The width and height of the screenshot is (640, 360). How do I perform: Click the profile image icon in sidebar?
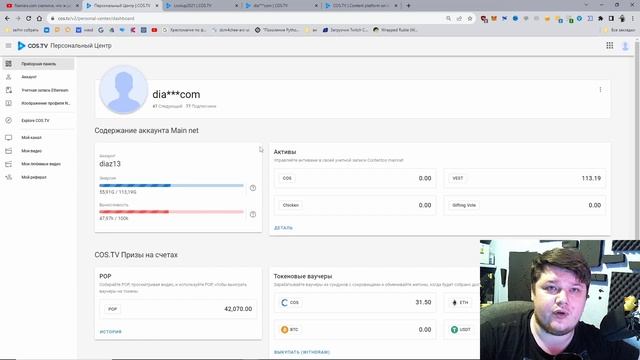tap(9, 103)
